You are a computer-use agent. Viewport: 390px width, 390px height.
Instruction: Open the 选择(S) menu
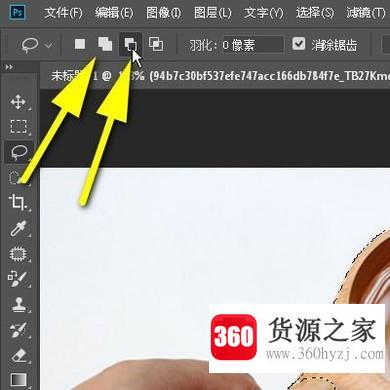pyautogui.click(x=315, y=13)
